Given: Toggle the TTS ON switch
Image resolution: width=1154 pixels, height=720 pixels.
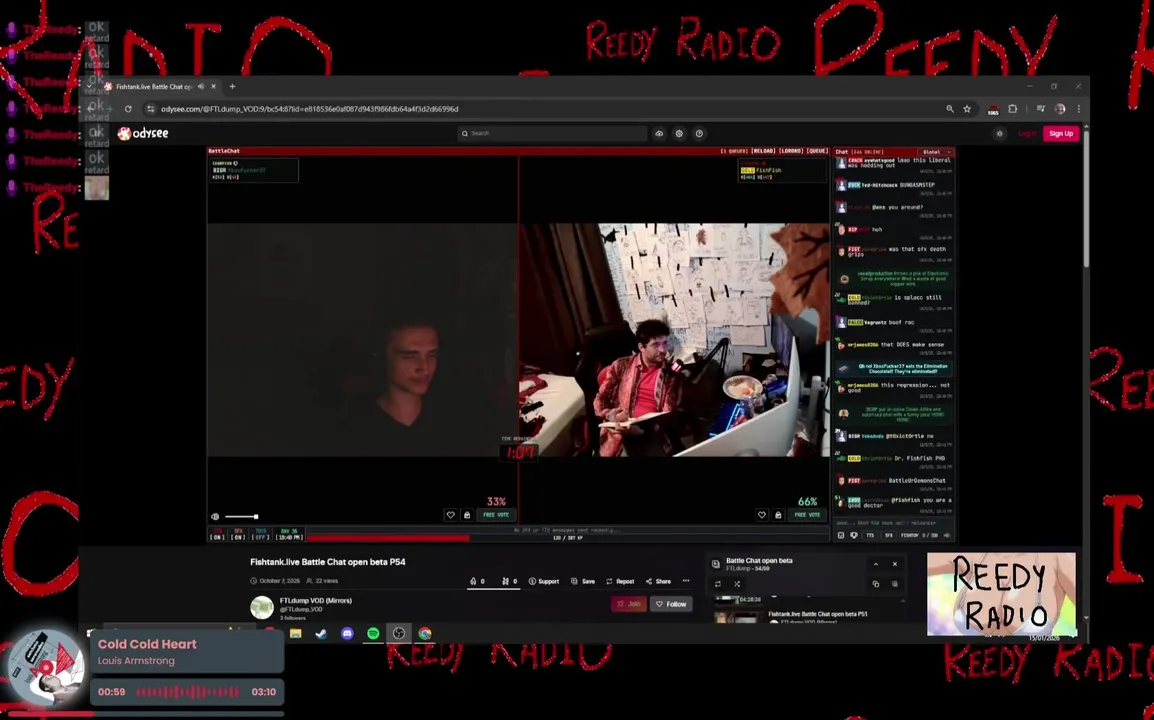Looking at the screenshot, I should [x=217, y=534].
